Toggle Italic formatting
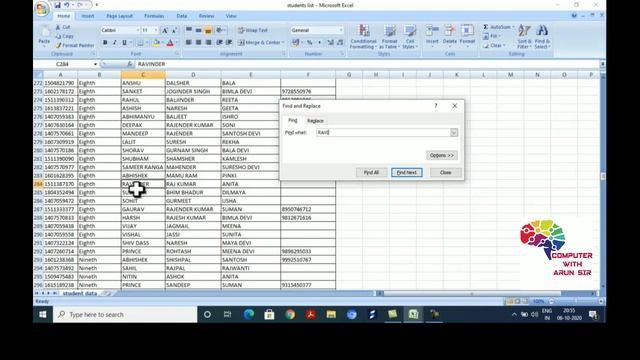The width and height of the screenshot is (640, 360). [115, 42]
